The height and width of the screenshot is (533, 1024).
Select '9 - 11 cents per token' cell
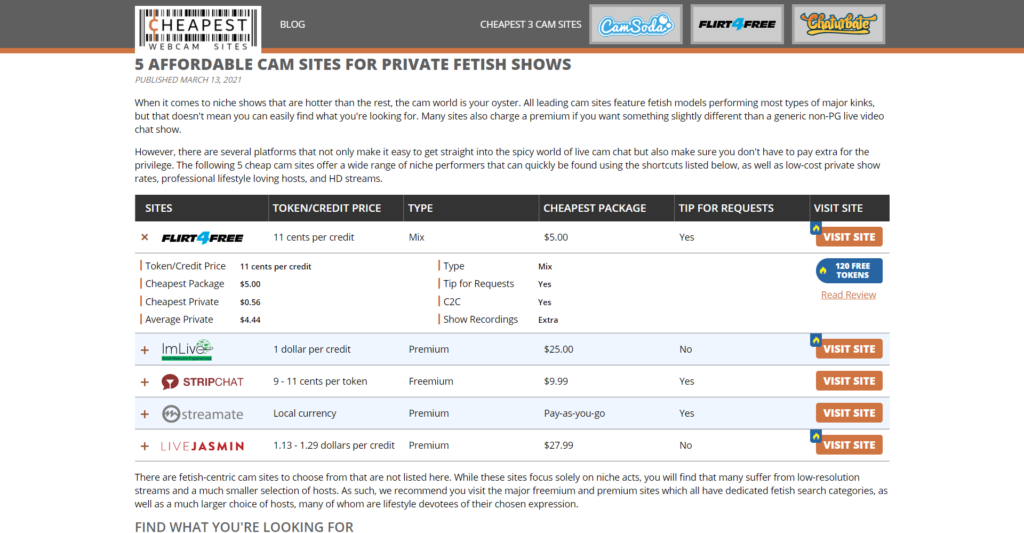(x=320, y=381)
